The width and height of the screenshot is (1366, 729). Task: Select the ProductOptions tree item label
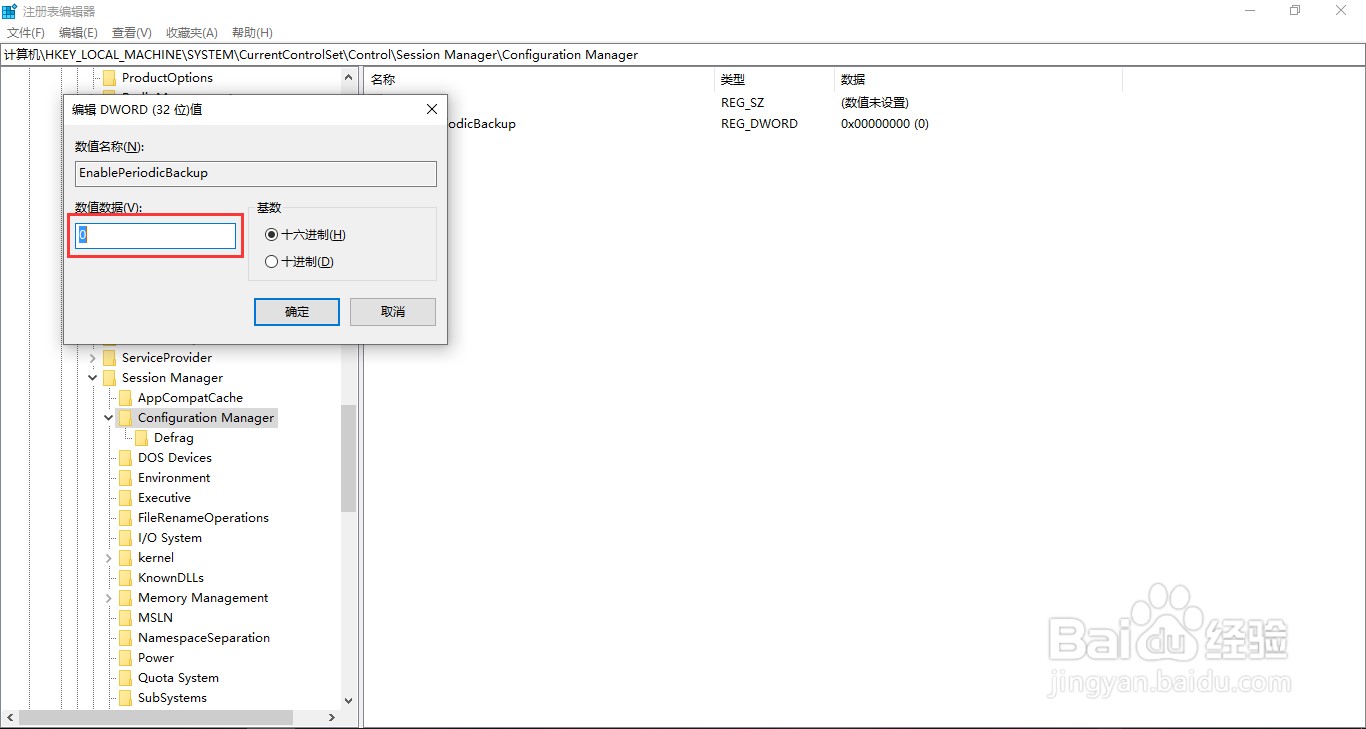(167, 78)
